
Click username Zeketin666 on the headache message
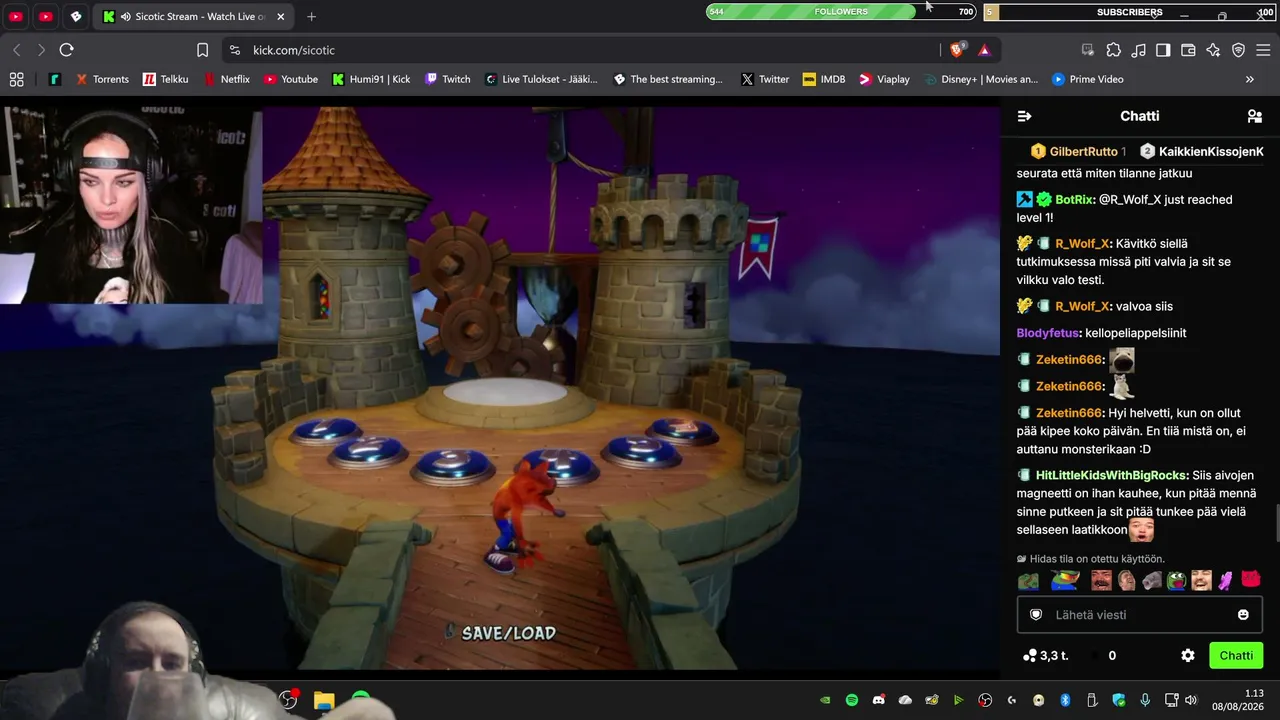tap(1069, 413)
